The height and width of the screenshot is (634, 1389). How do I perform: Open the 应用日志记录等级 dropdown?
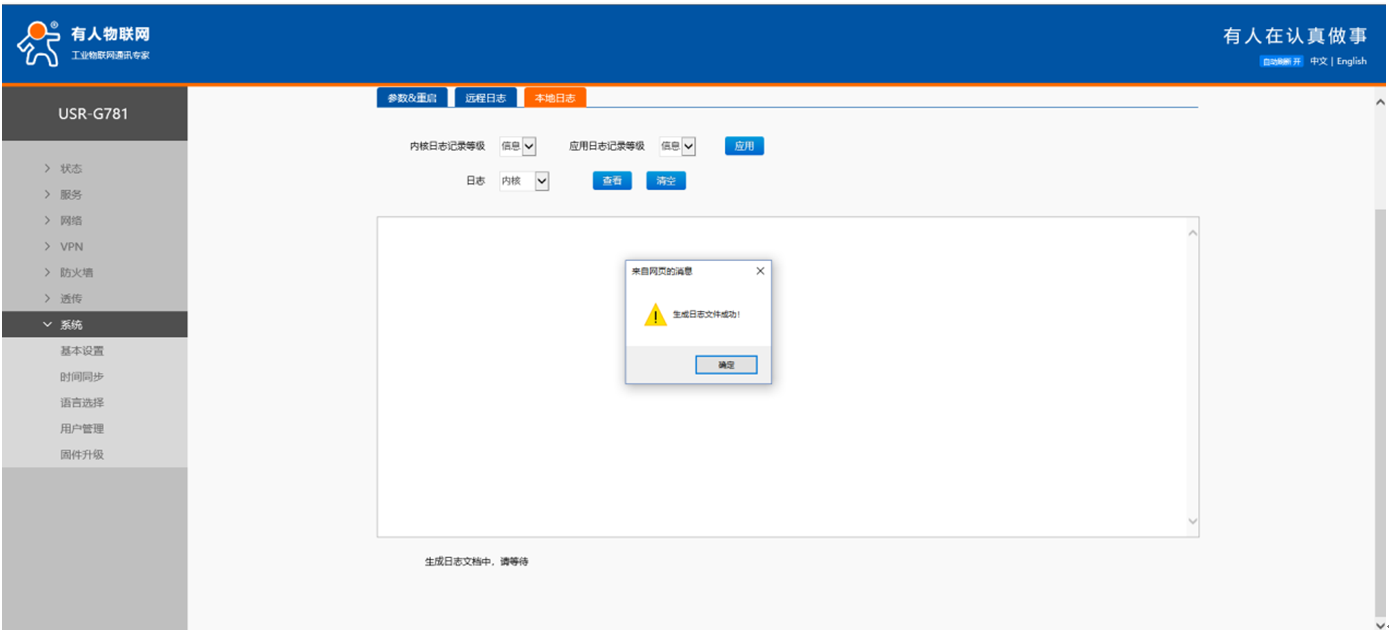click(678, 147)
